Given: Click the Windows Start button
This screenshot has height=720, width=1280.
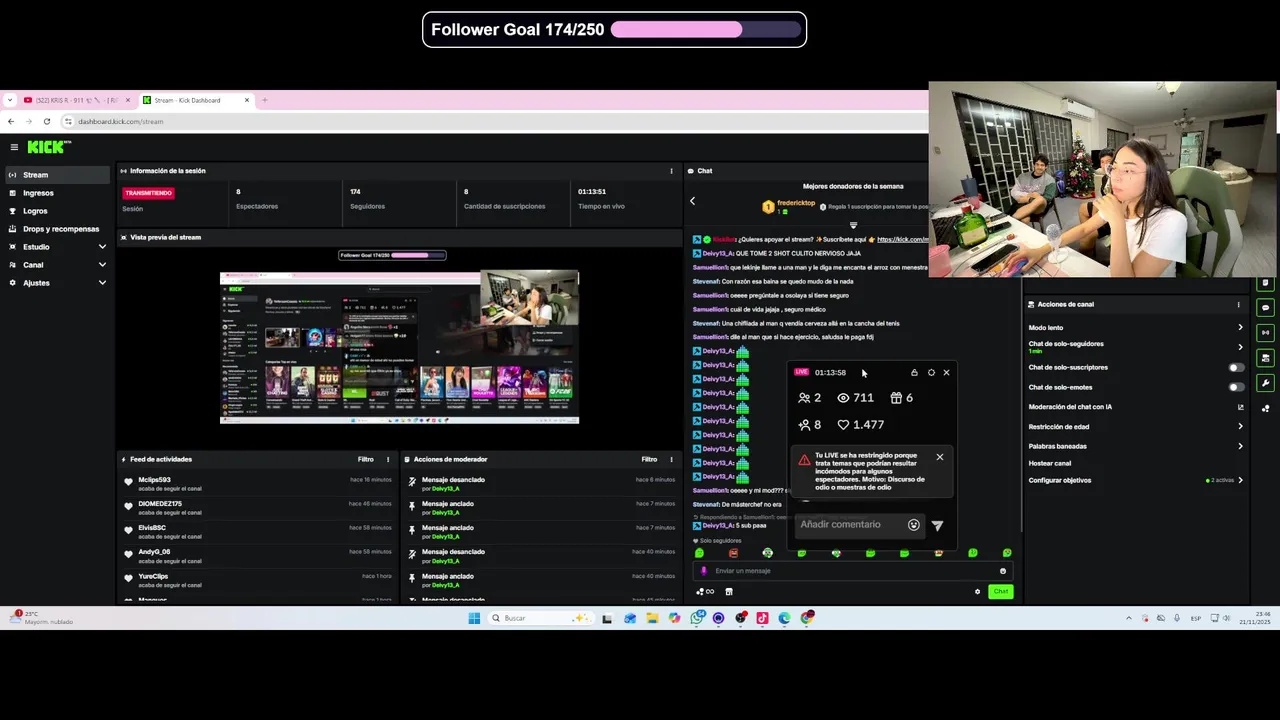Looking at the screenshot, I should point(474,618).
